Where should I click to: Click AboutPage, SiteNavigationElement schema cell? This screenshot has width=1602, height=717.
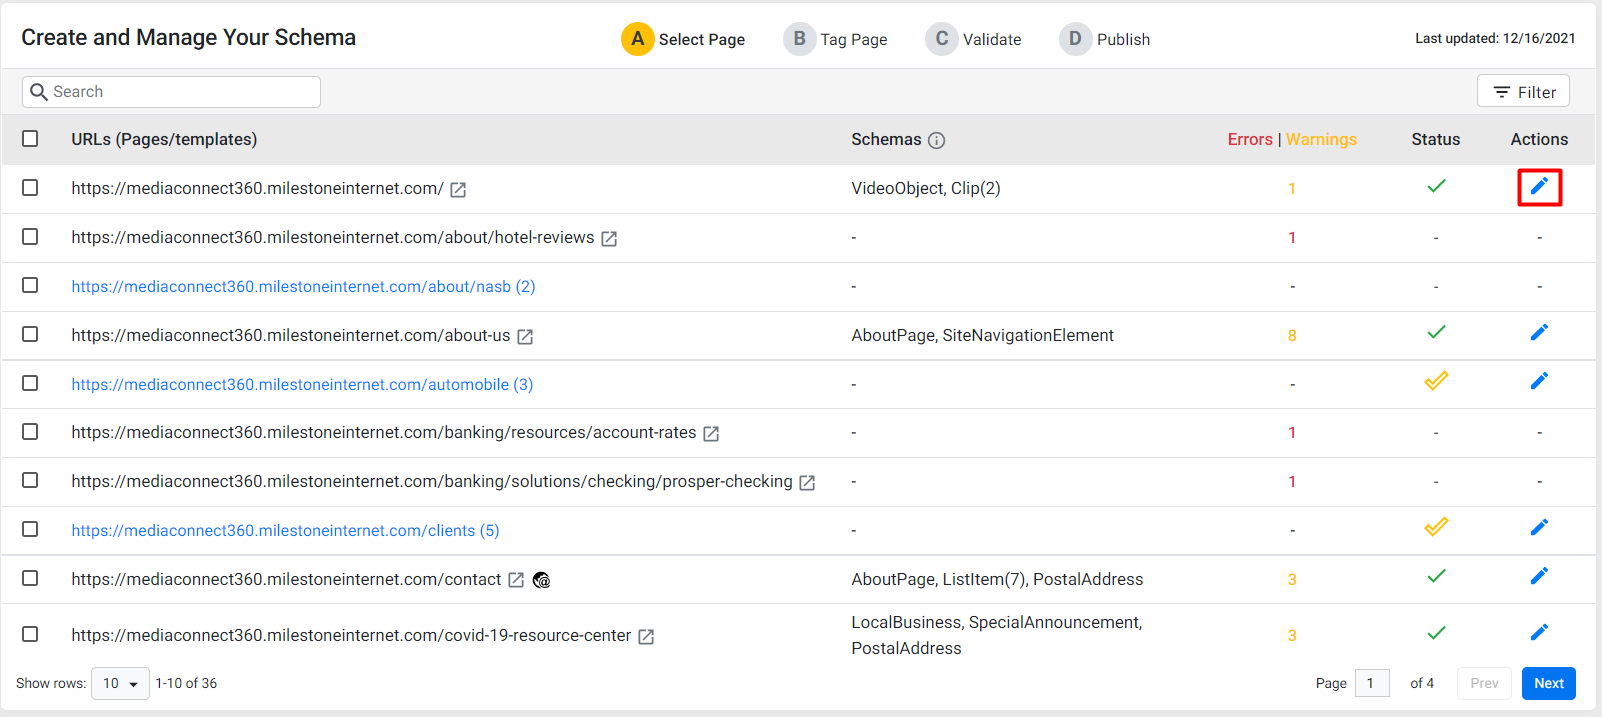coord(982,335)
